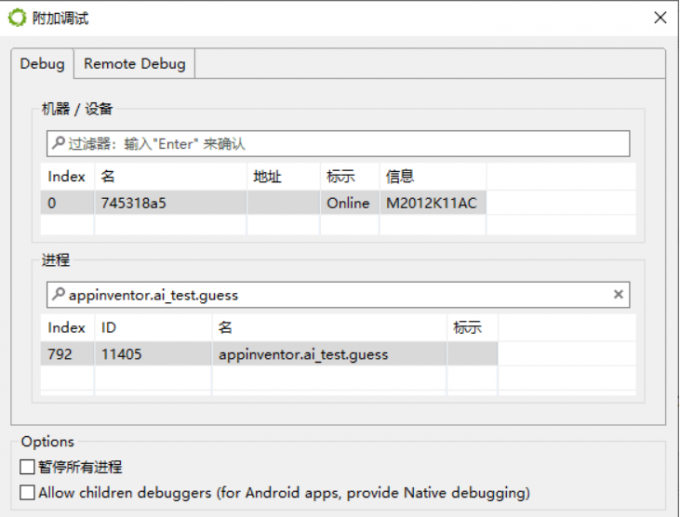Sort processes by the 标示 column header
This screenshot has height=517, width=680.
471,328
